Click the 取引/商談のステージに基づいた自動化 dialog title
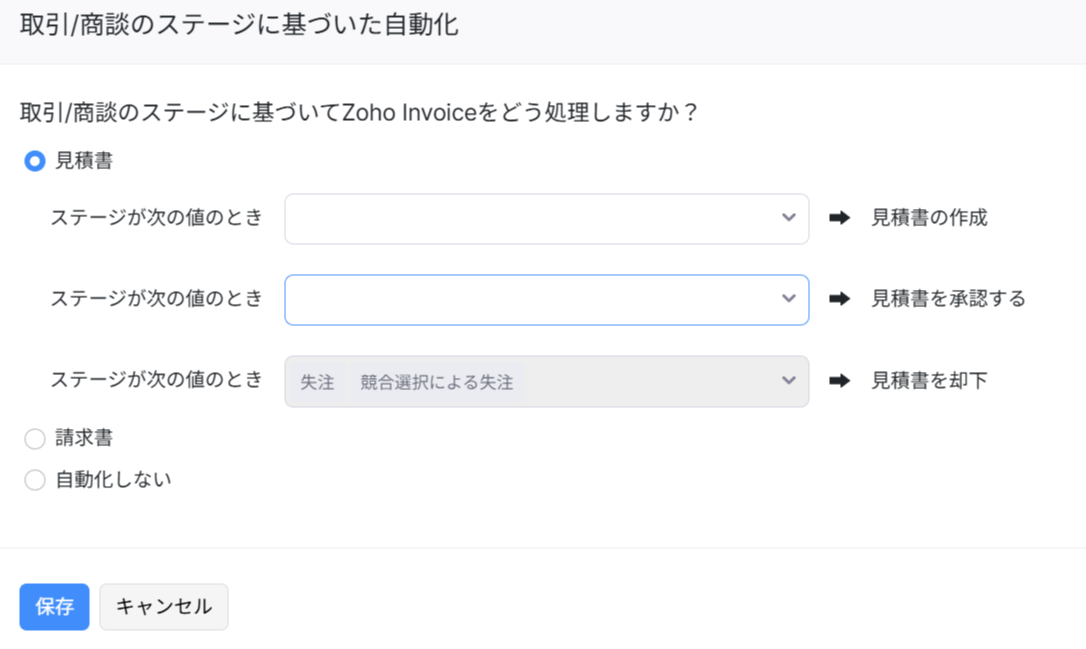Screen dimensions: 1086x649 point(239,26)
